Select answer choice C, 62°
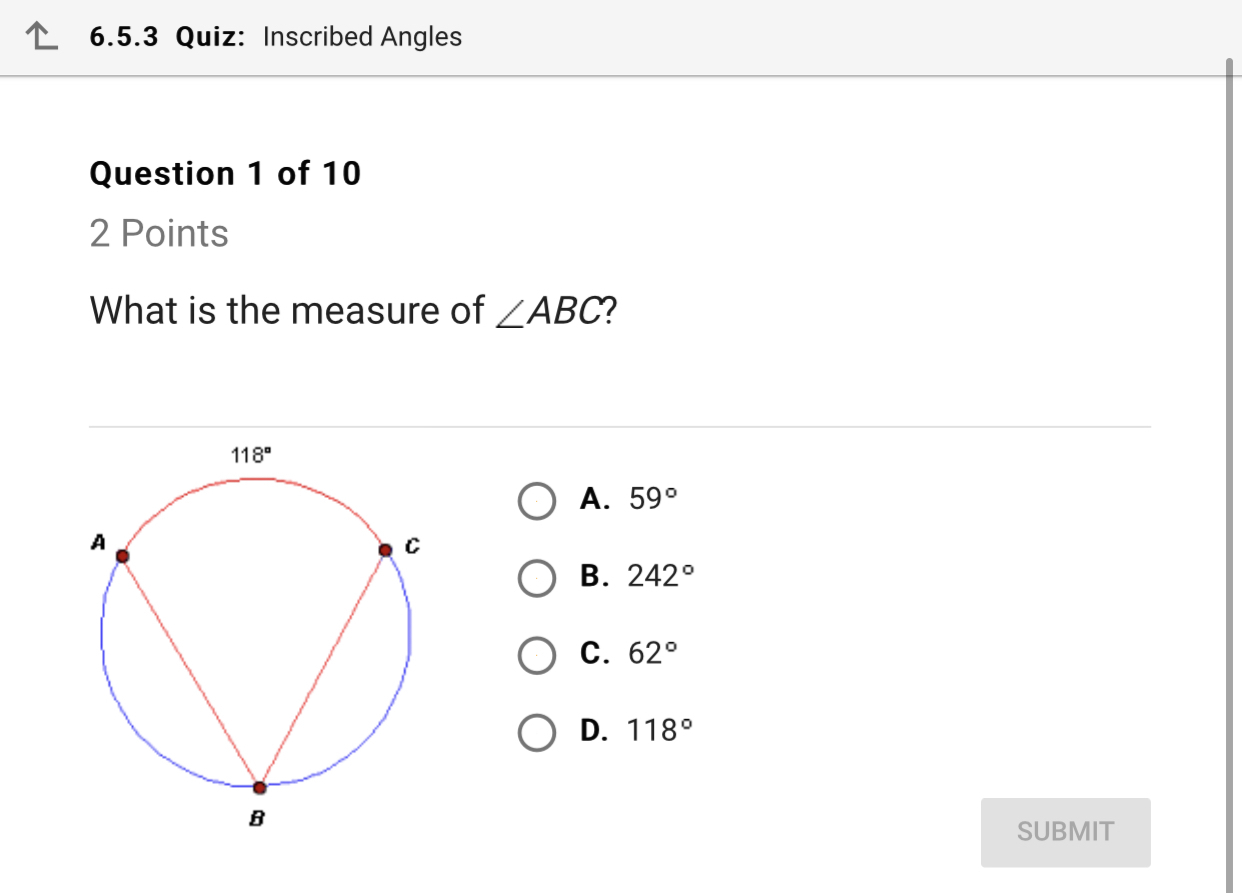 [x=537, y=656]
